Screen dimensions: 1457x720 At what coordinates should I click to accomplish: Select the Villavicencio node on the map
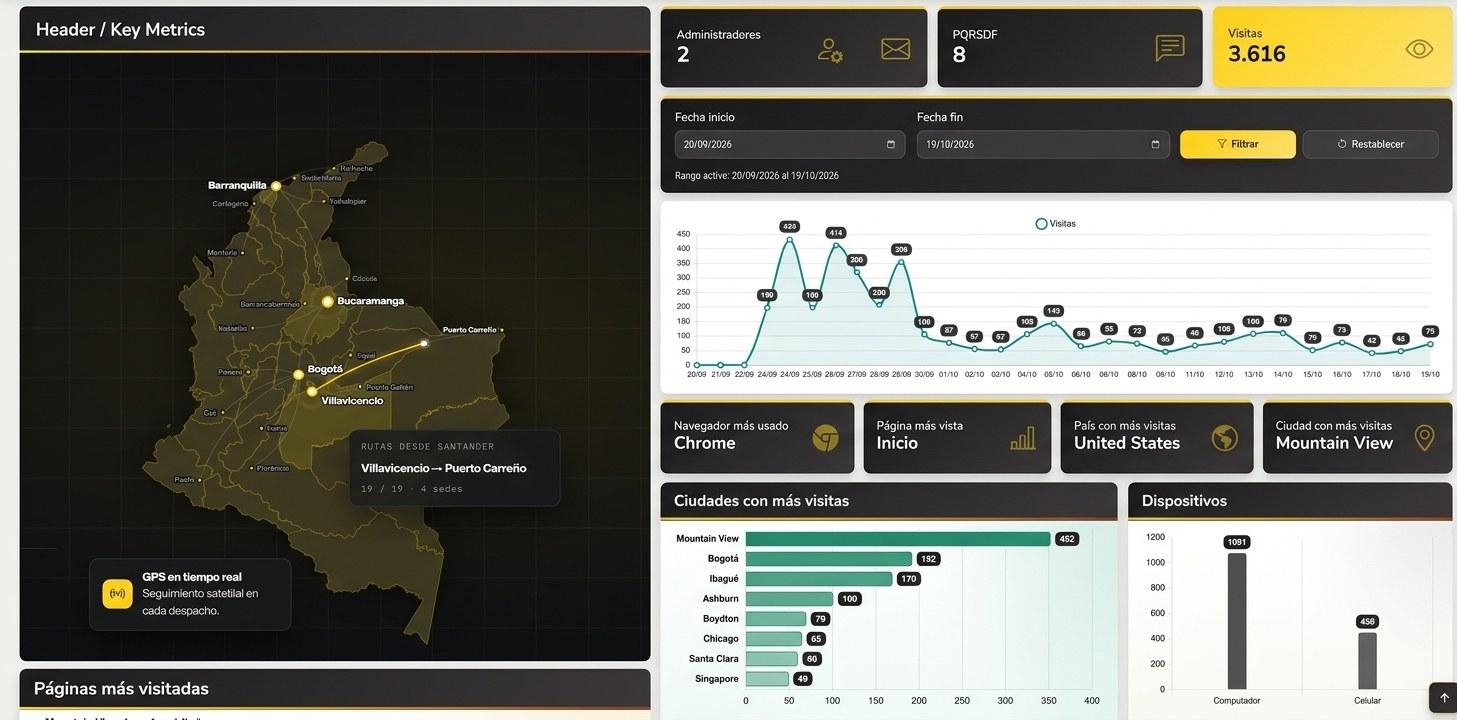312,391
